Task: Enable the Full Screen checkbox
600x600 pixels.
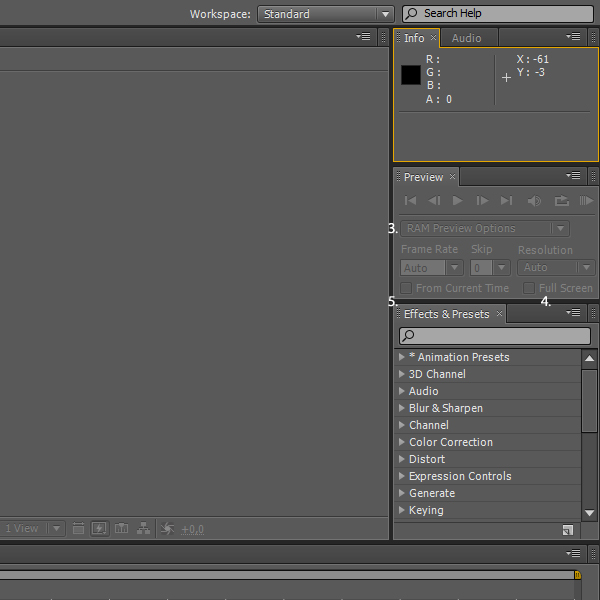Action: 529,288
